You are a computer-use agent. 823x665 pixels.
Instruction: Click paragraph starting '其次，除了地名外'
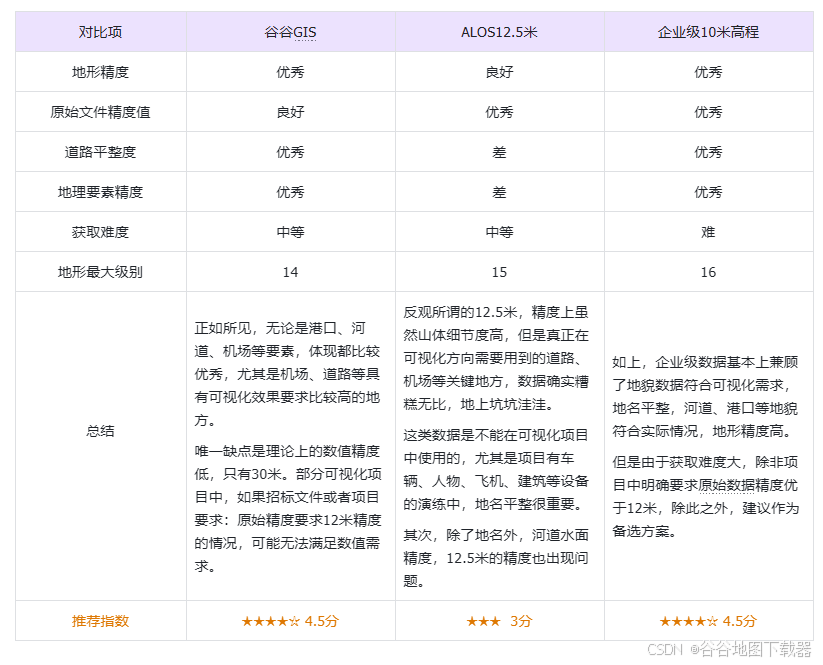pos(496,558)
